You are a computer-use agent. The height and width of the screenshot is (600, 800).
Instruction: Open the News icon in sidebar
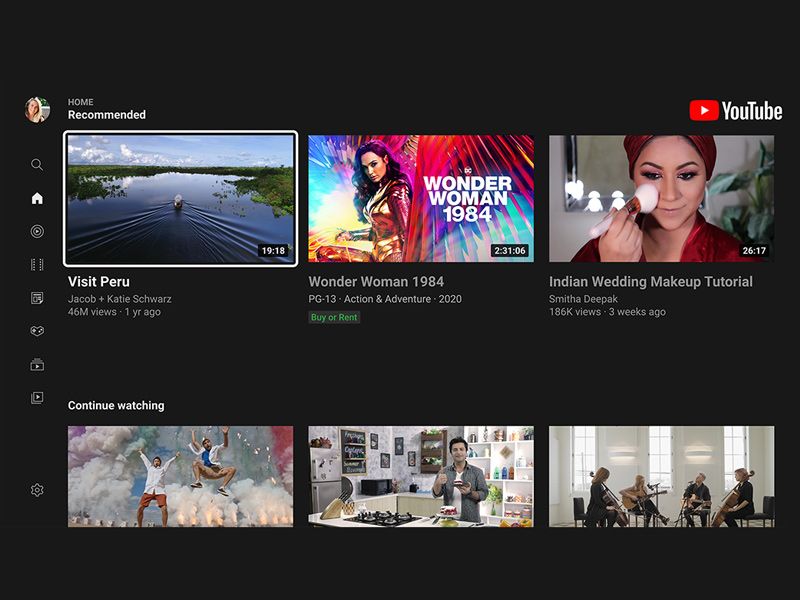(37, 297)
